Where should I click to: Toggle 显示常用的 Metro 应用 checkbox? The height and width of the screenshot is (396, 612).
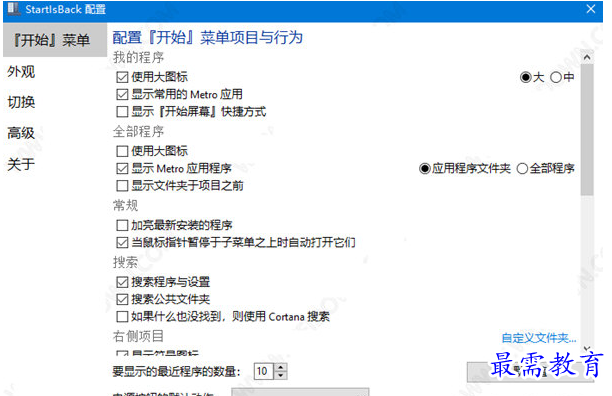pyautogui.click(x=122, y=94)
